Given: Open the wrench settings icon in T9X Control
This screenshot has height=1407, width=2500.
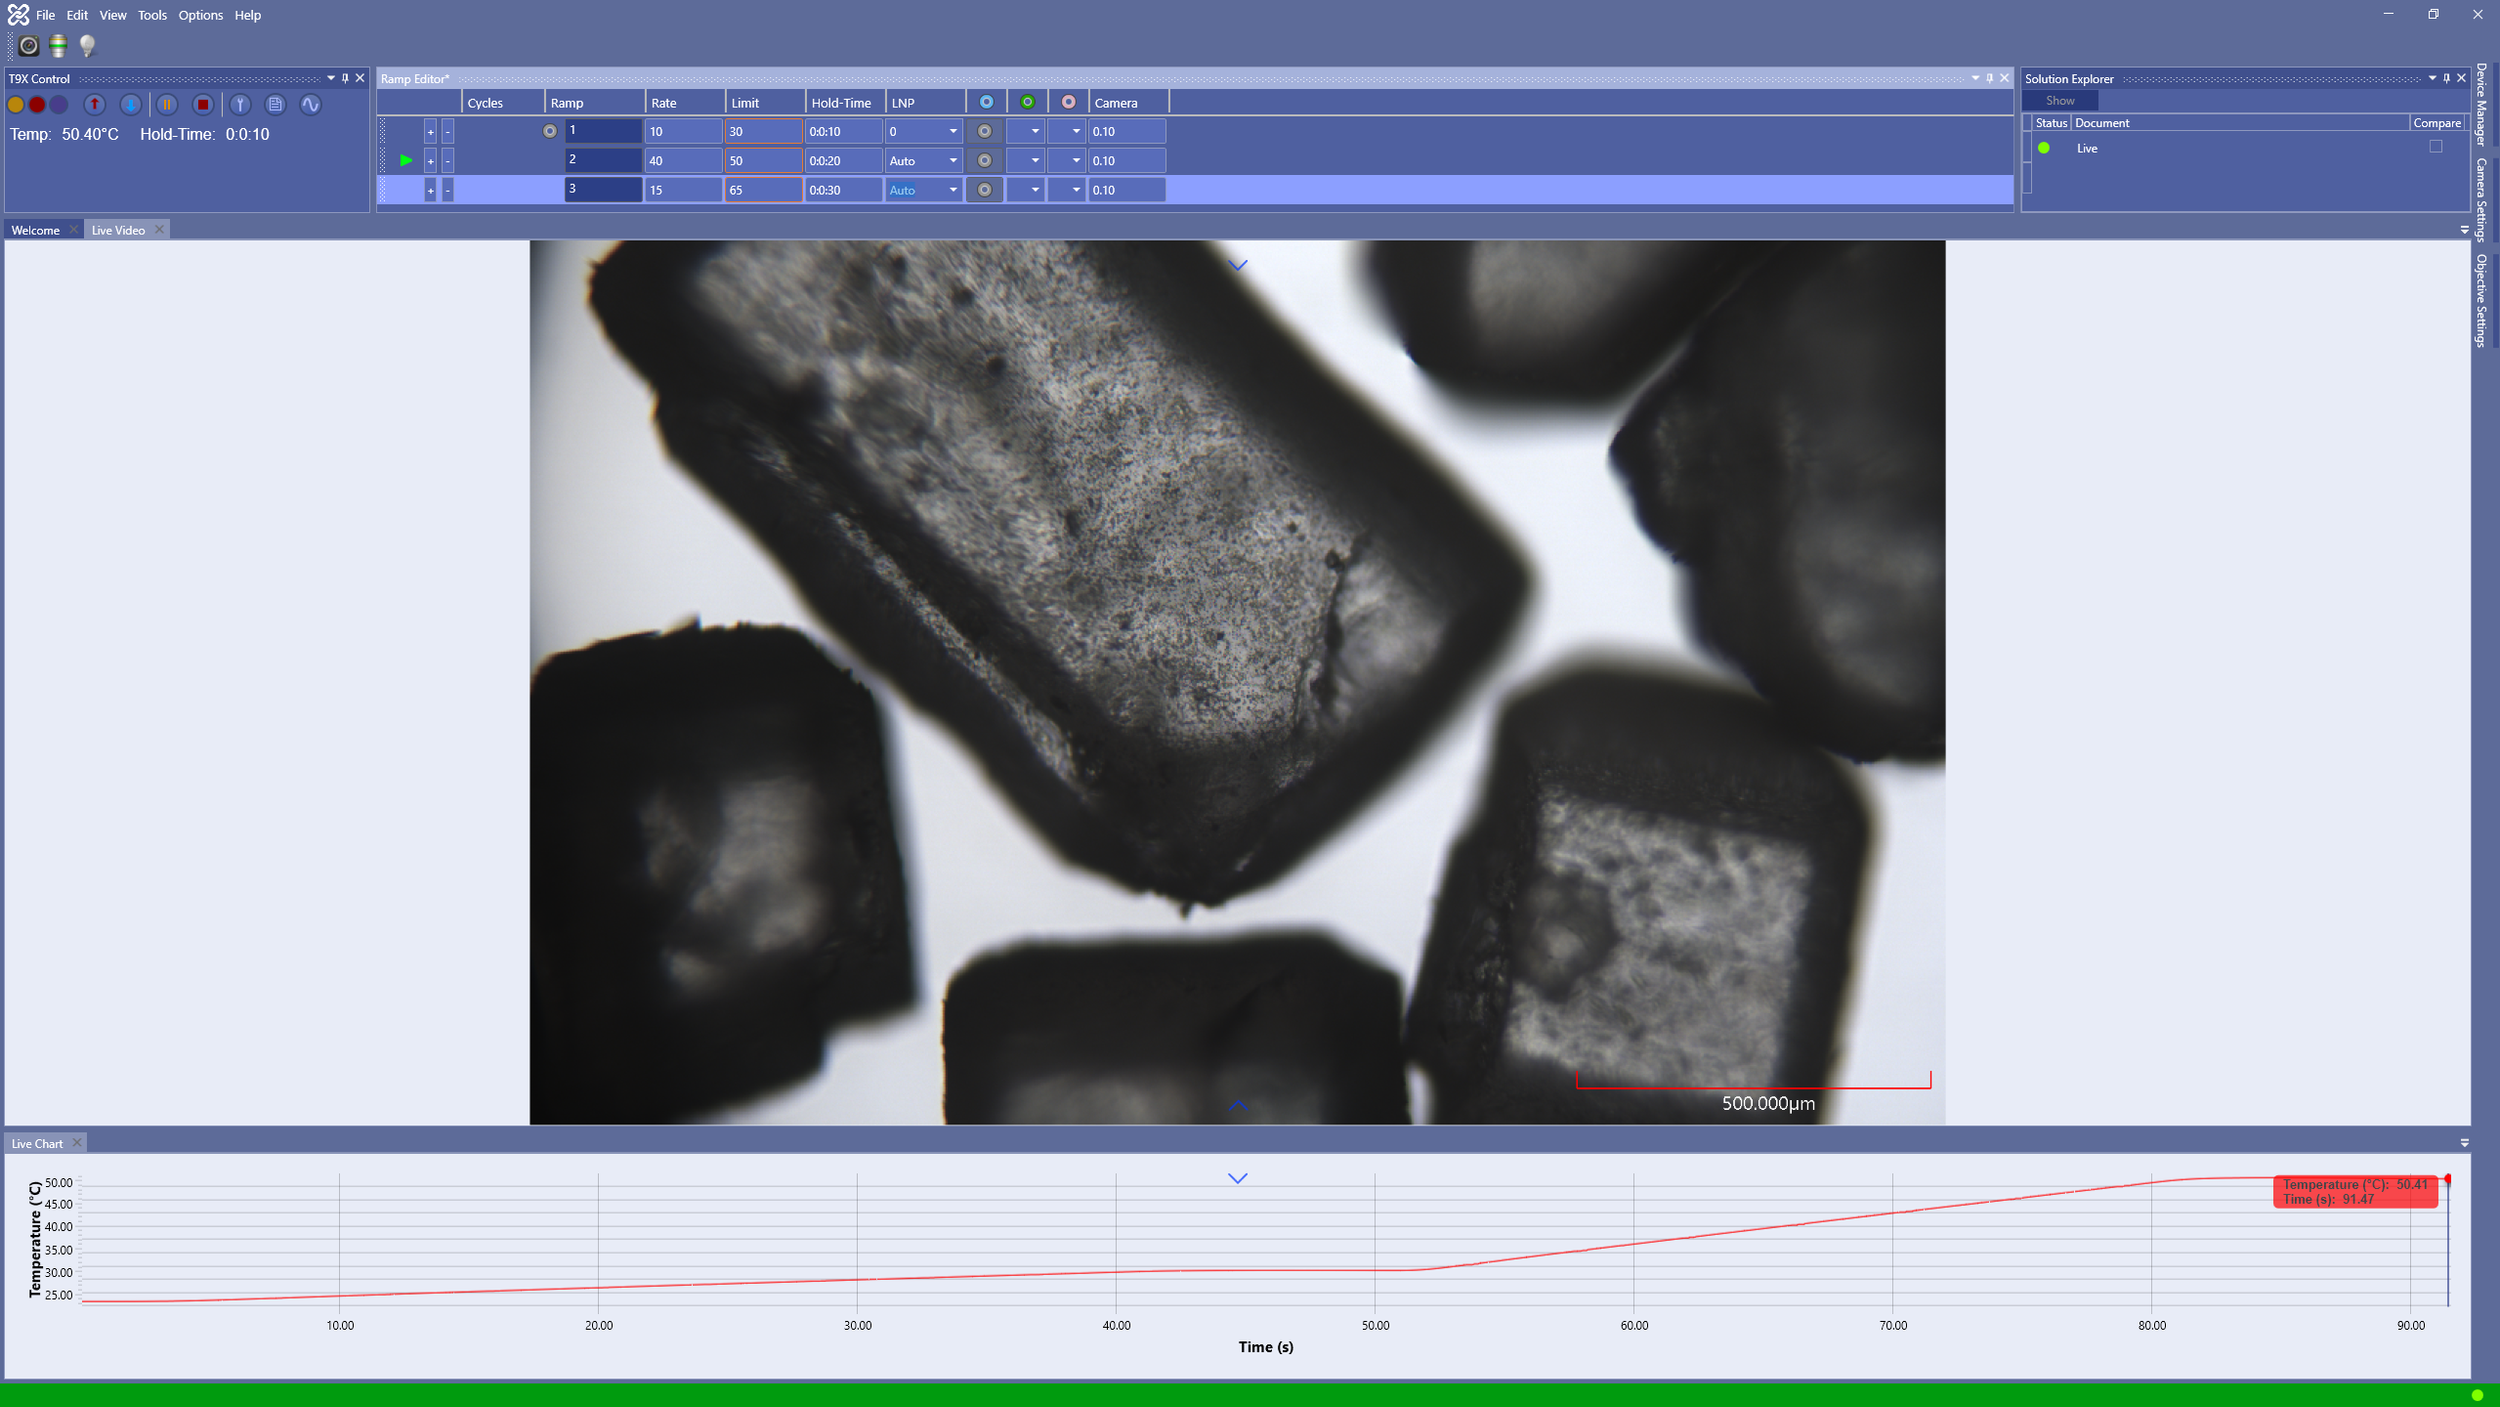Looking at the screenshot, I should (241, 104).
